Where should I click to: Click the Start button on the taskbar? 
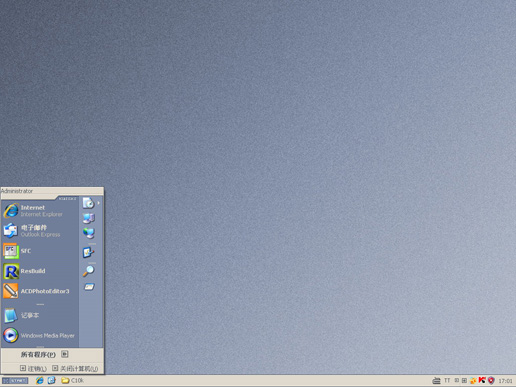15,381
